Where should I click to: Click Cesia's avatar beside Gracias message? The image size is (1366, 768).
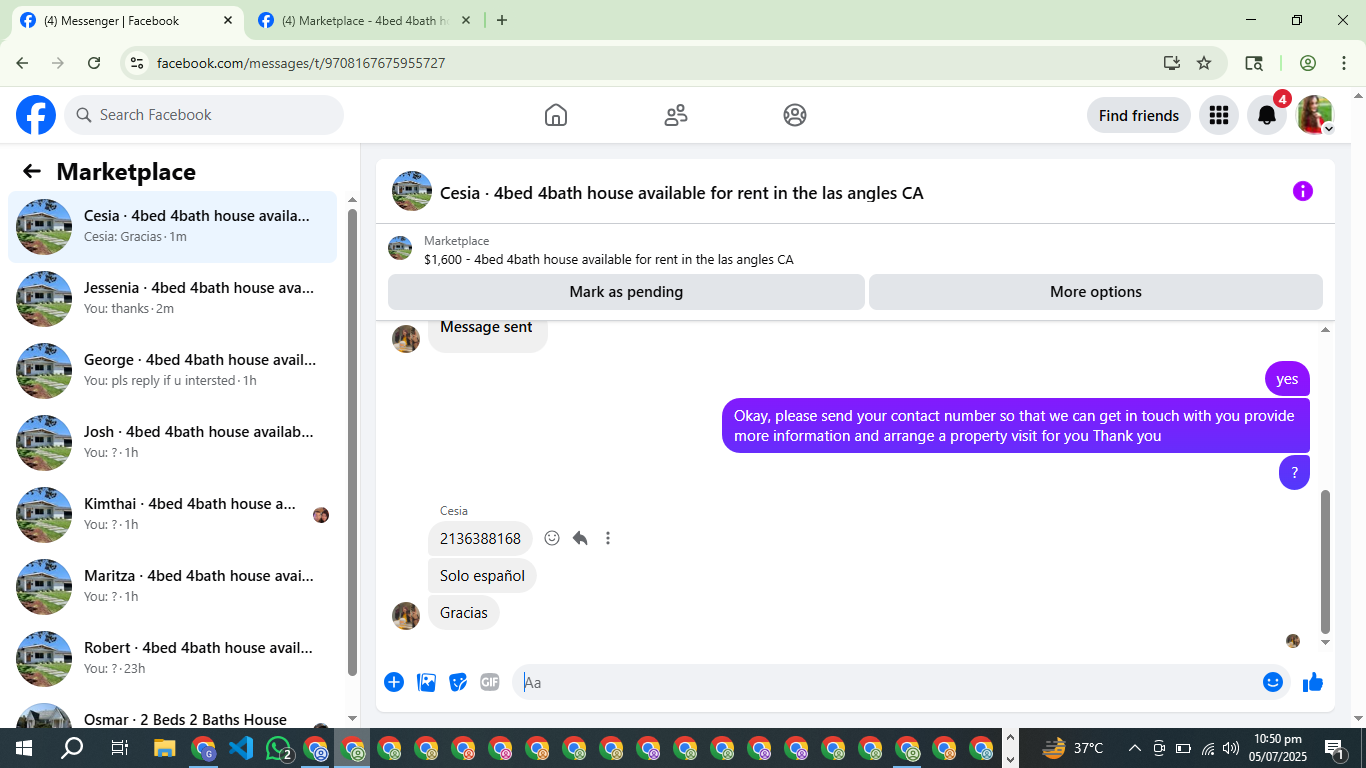click(x=405, y=616)
